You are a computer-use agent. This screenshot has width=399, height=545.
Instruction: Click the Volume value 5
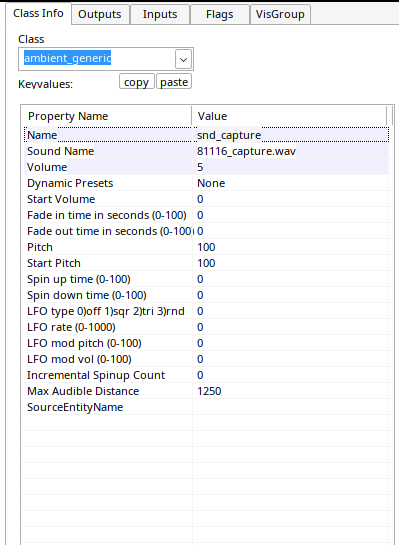coord(291,167)
